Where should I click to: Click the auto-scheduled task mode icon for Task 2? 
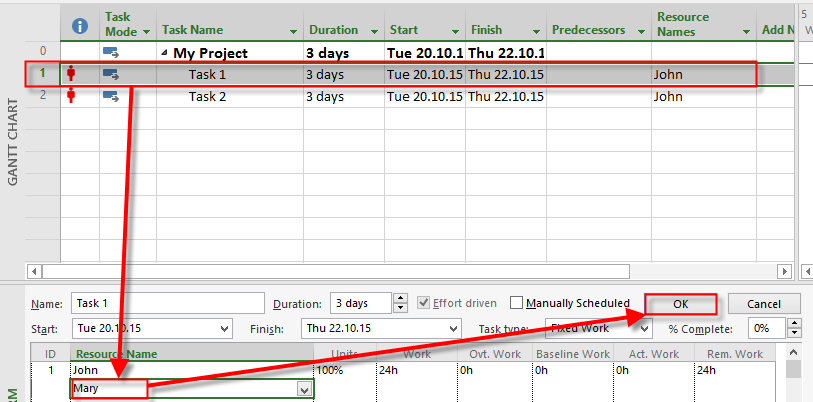pyautogui.click(x=111, y=97)
